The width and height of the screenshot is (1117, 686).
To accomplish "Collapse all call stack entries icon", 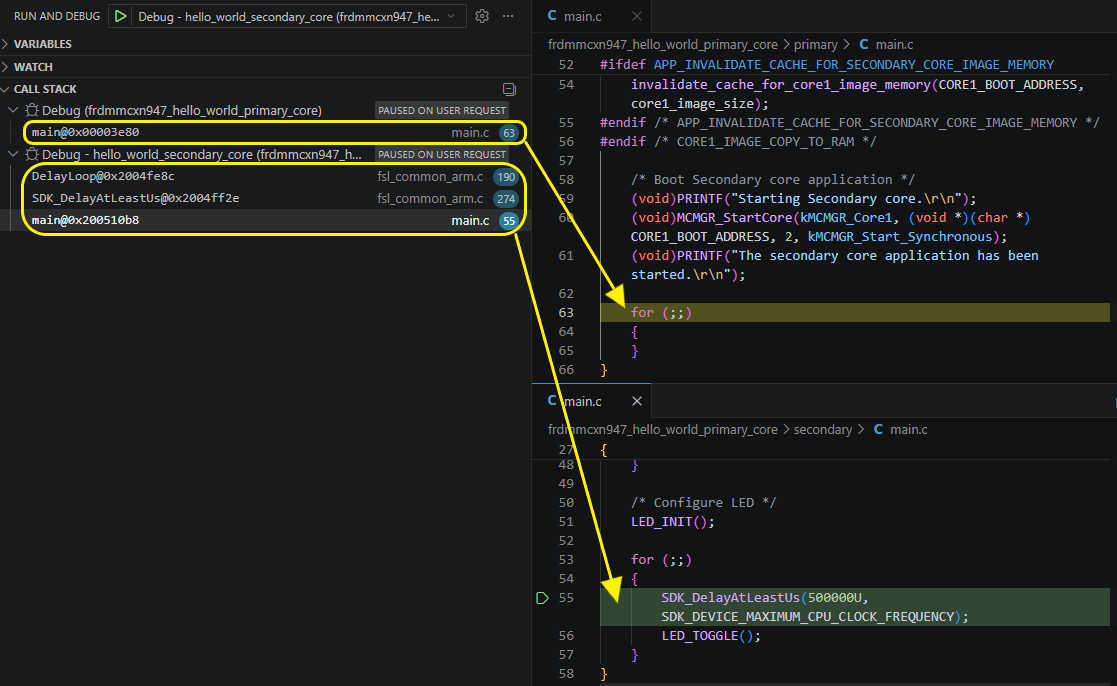I will [x=509, y=89].
